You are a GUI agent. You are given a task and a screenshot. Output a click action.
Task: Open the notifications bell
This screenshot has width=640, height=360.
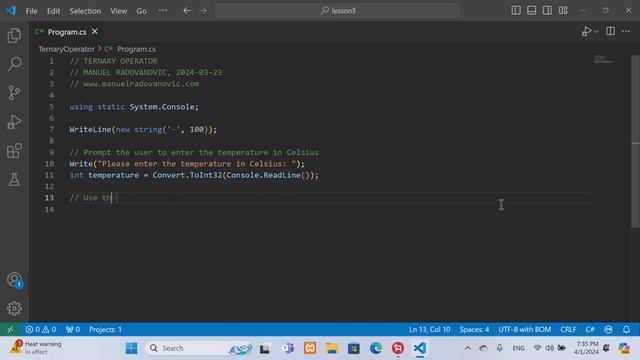pyautogui.click(x=626, y=329)
